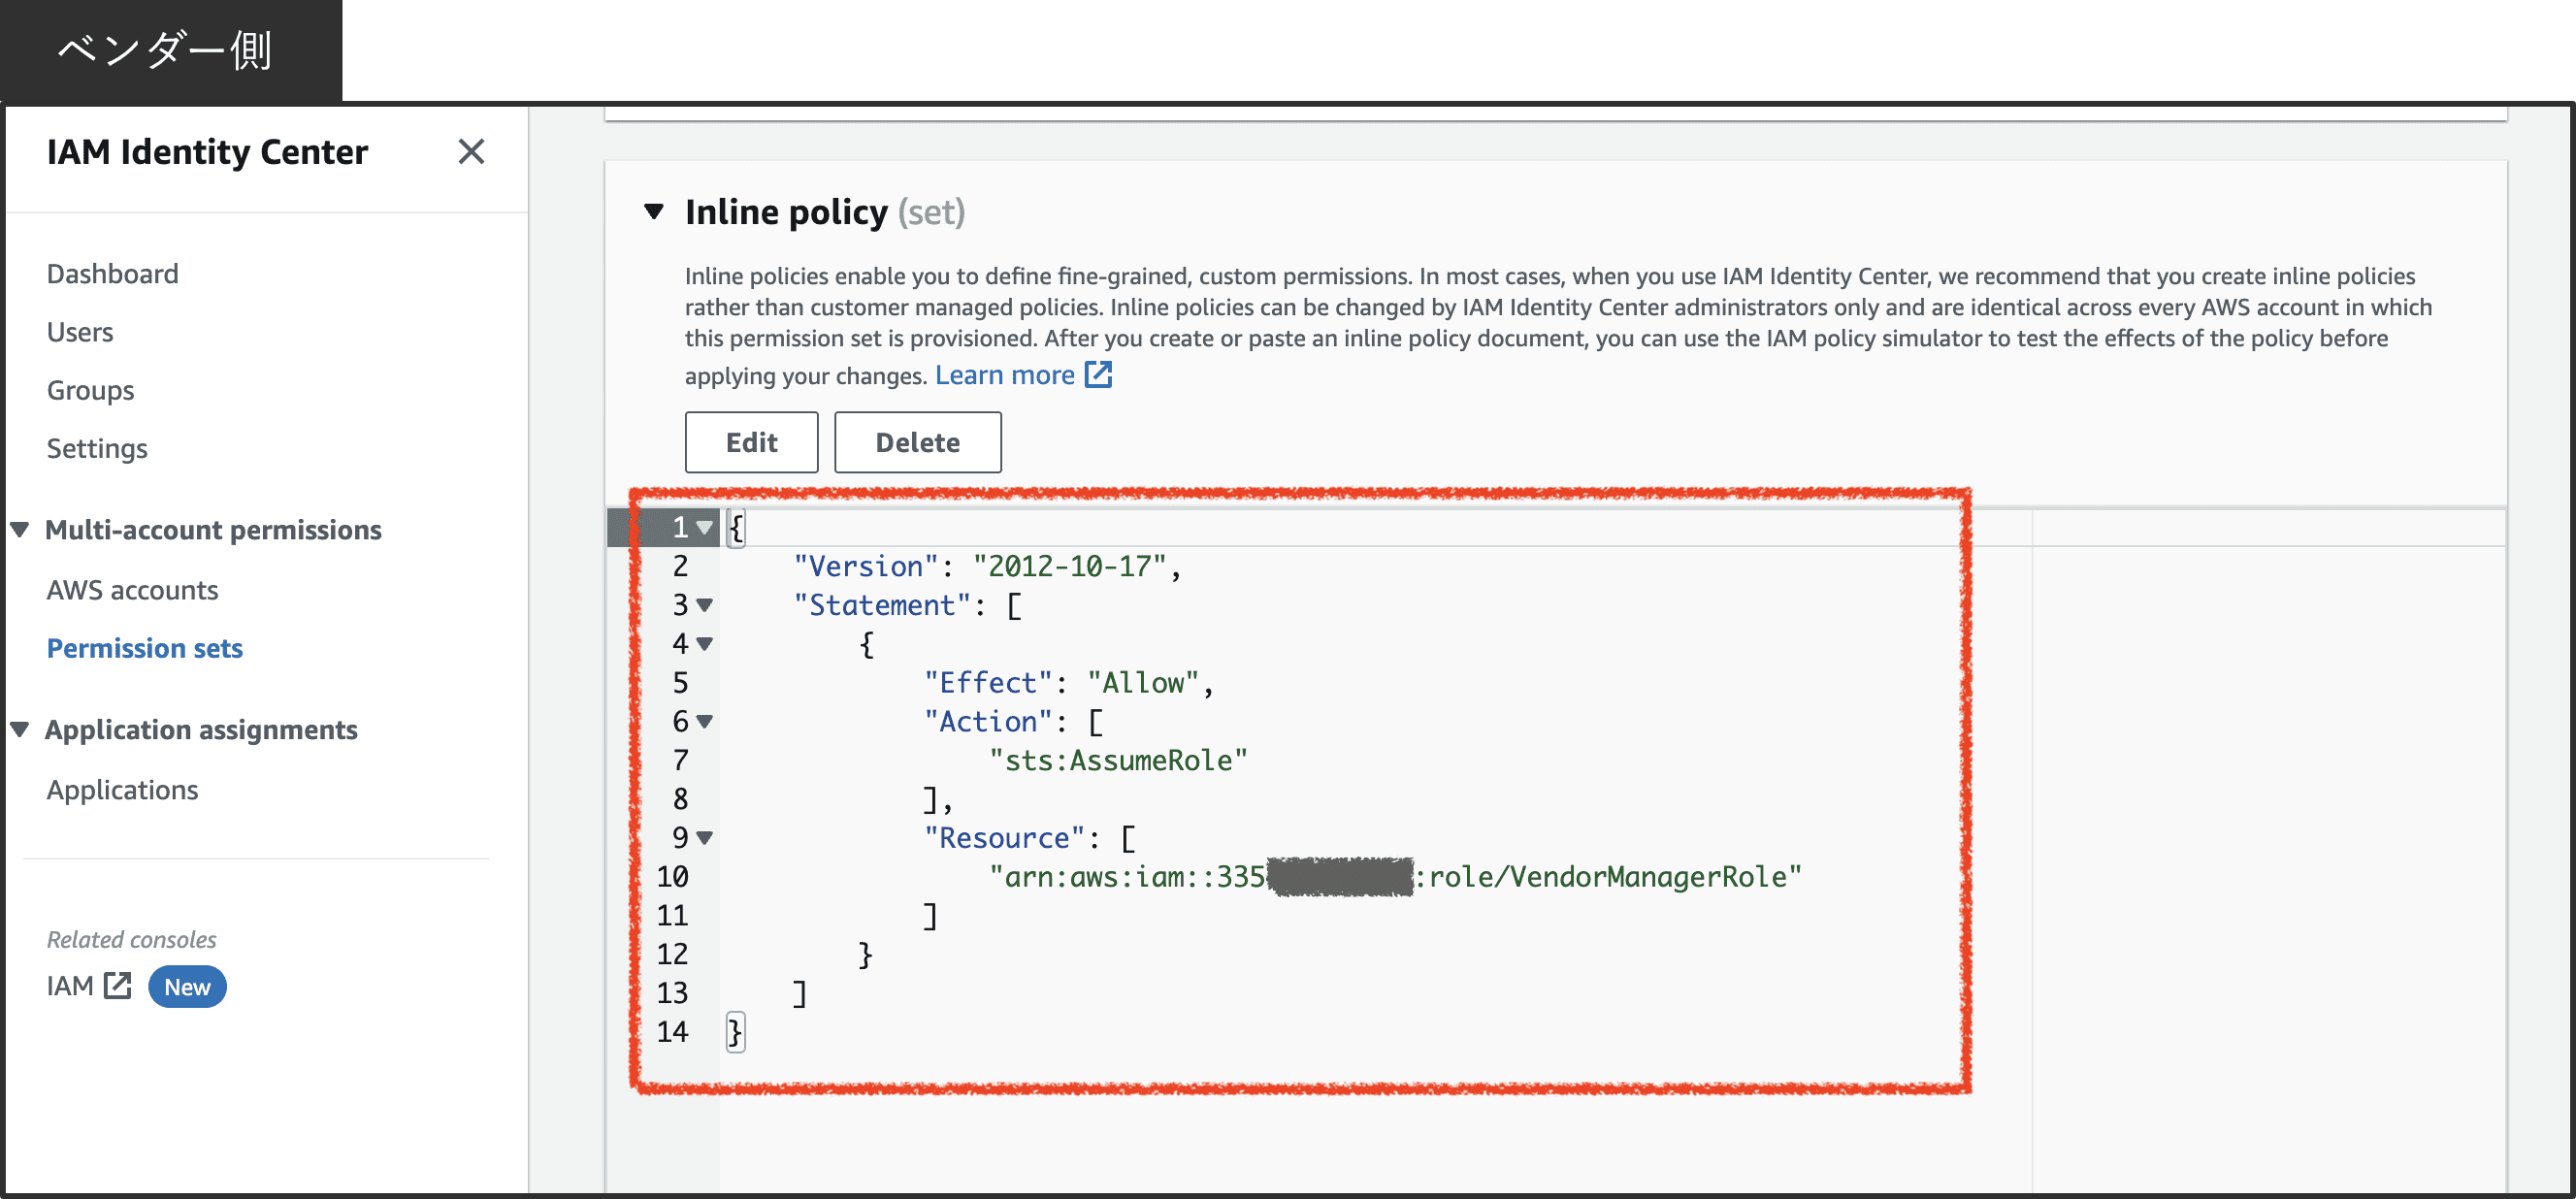
Task: Click the "sts:AssumeRole" action text
Action: click(x=1118, y=760)
